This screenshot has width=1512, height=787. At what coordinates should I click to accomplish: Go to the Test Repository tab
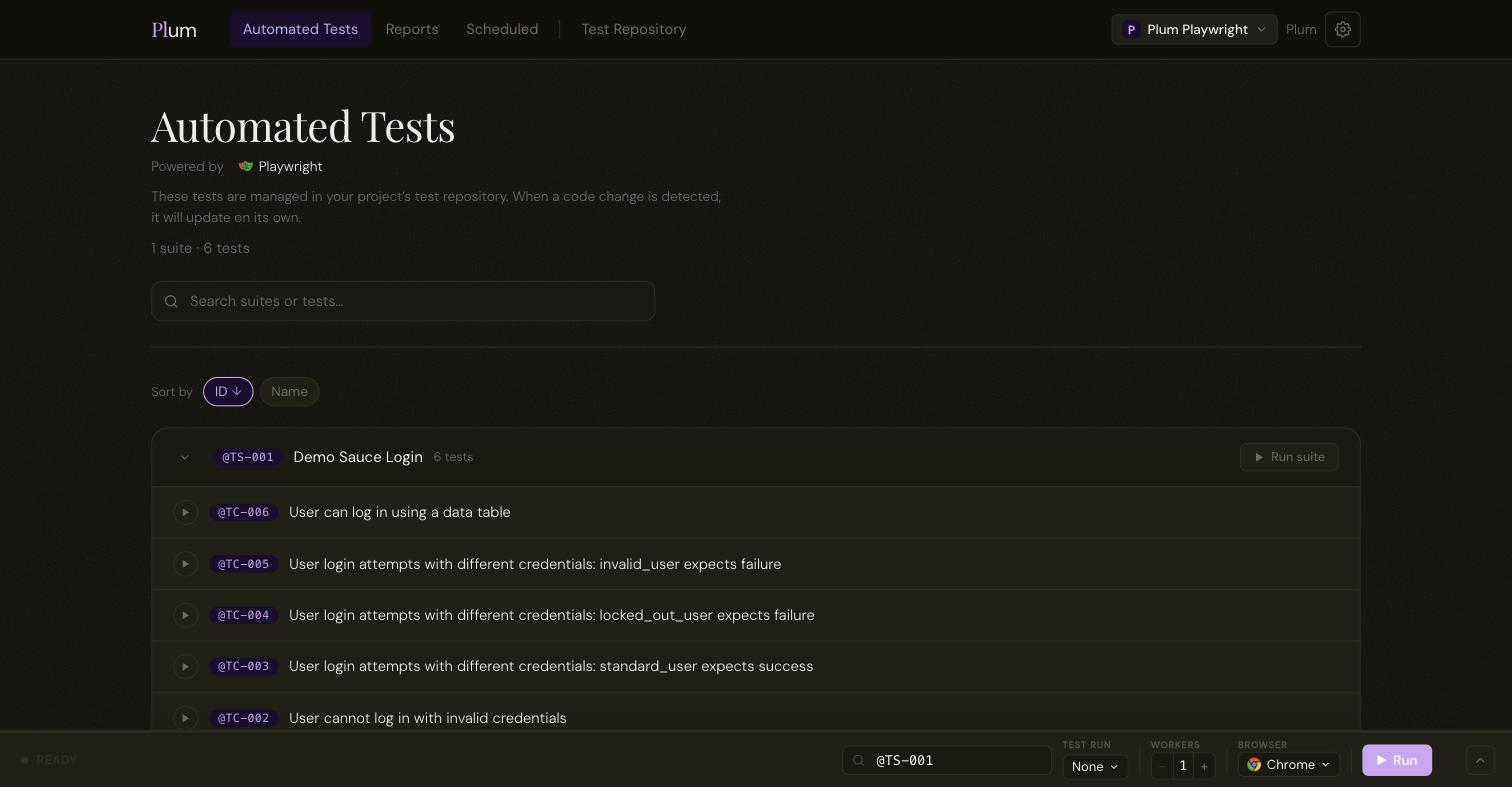pos(634,30)
